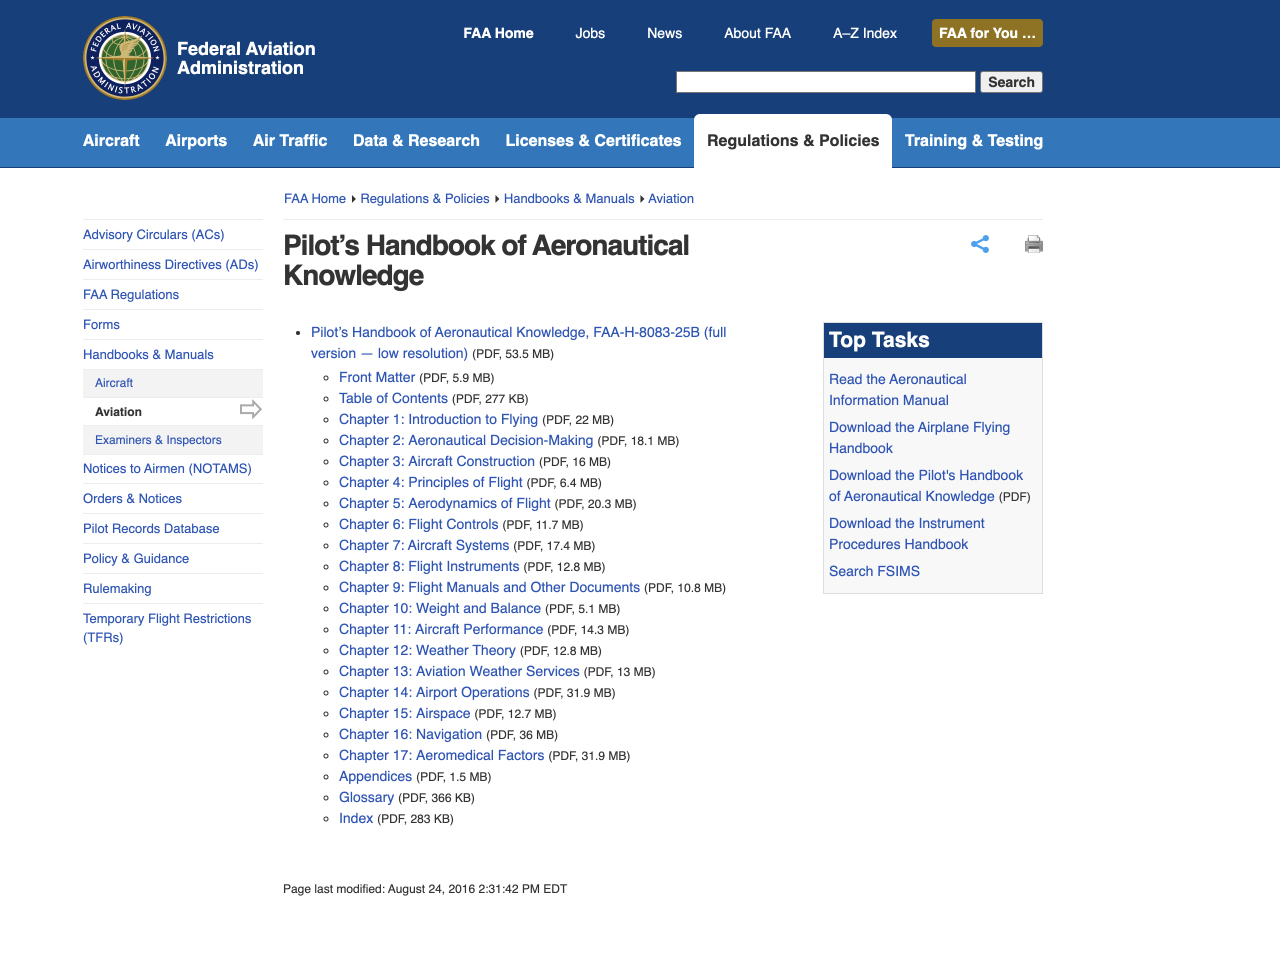
Task: Select the Air Traffic tab
Action: click(x=290, y=141)
